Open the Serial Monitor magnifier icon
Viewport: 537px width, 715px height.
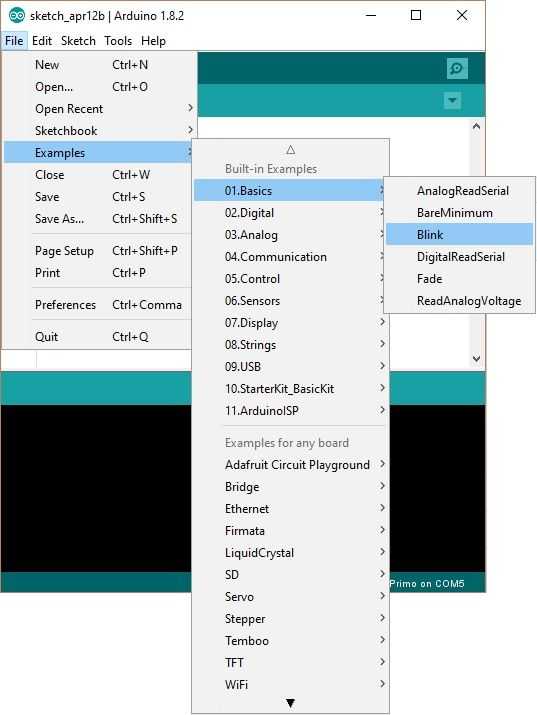pyautogui.click(x=457, y=68)
